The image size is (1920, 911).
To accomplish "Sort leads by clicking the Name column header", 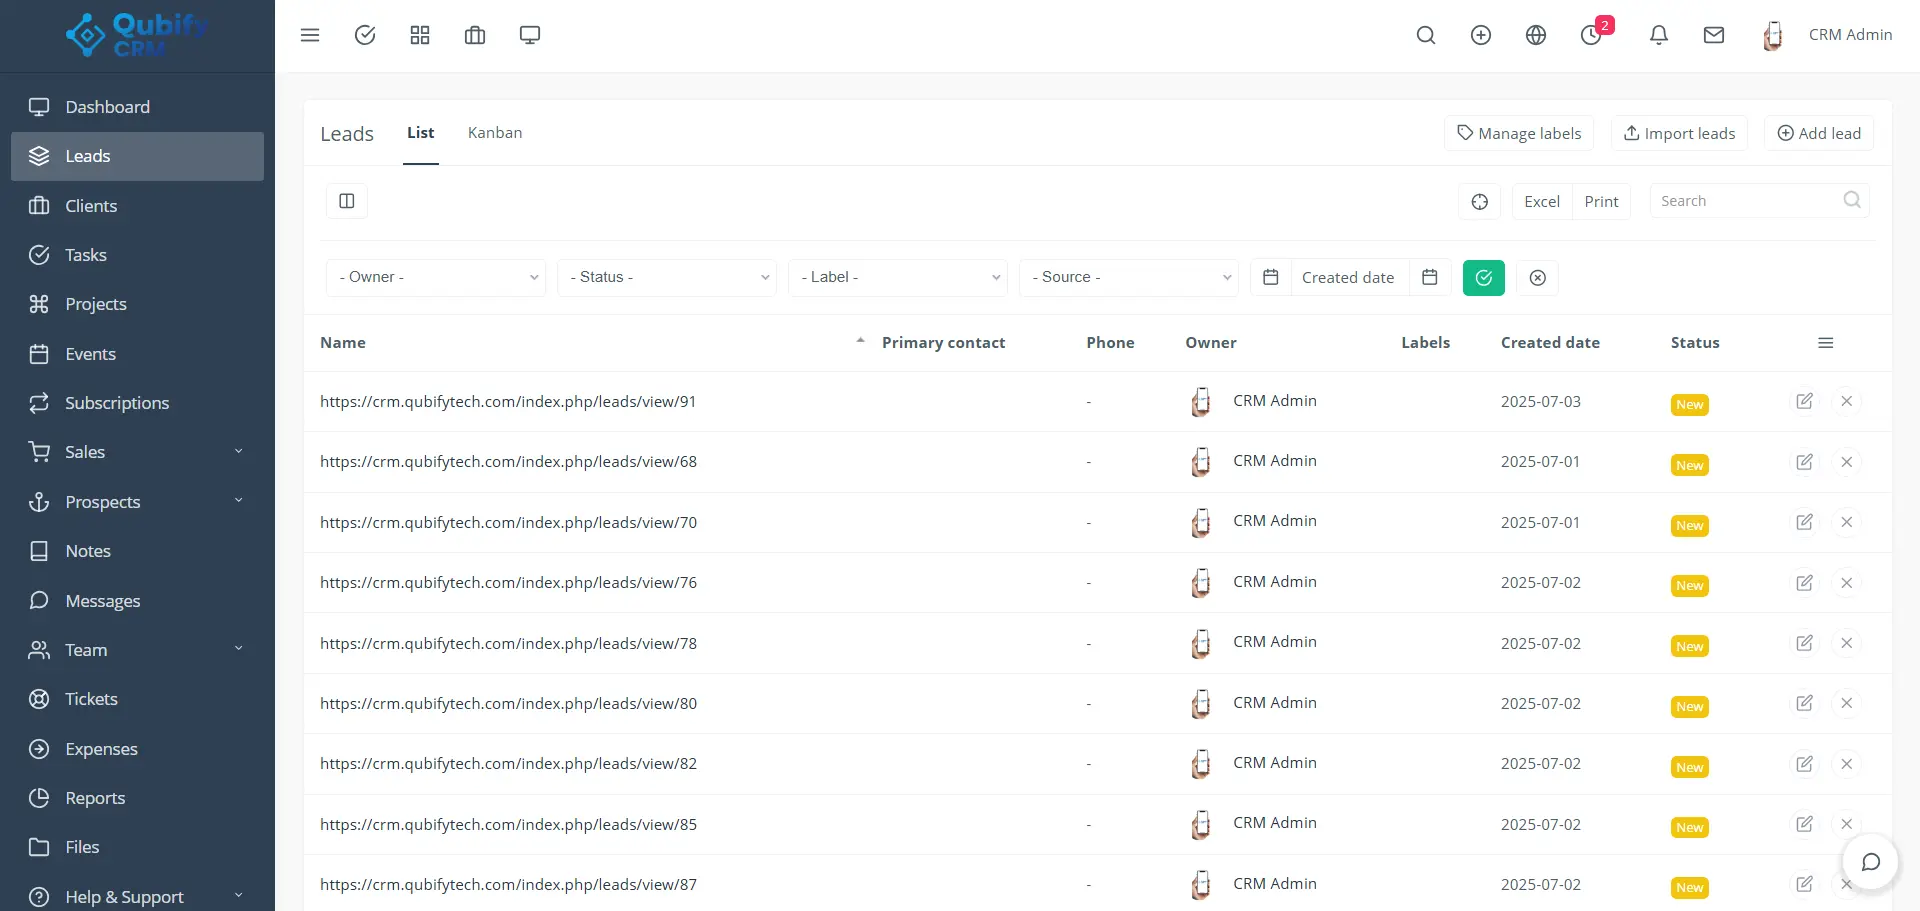I will (343, 343).
